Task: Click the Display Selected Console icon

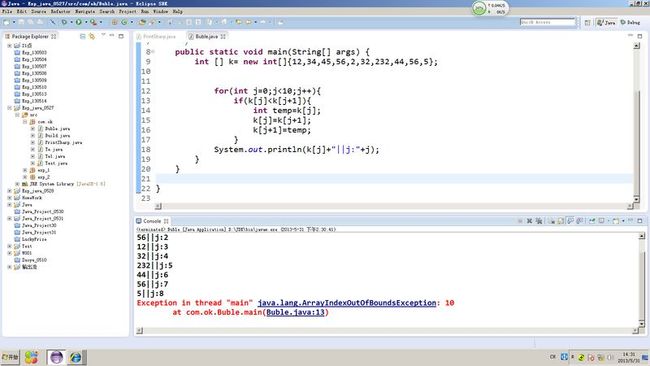Action: click(601, 221)
